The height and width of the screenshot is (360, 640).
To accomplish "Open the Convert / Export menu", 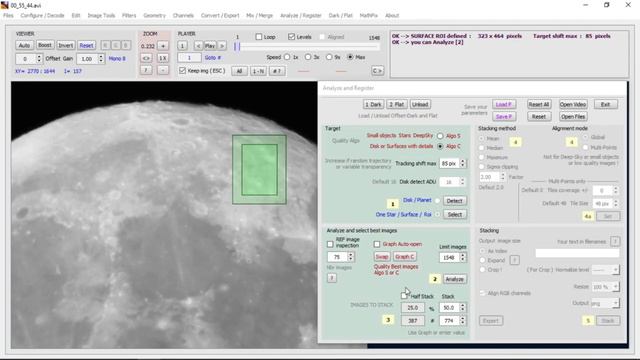I will click(220, 16).
